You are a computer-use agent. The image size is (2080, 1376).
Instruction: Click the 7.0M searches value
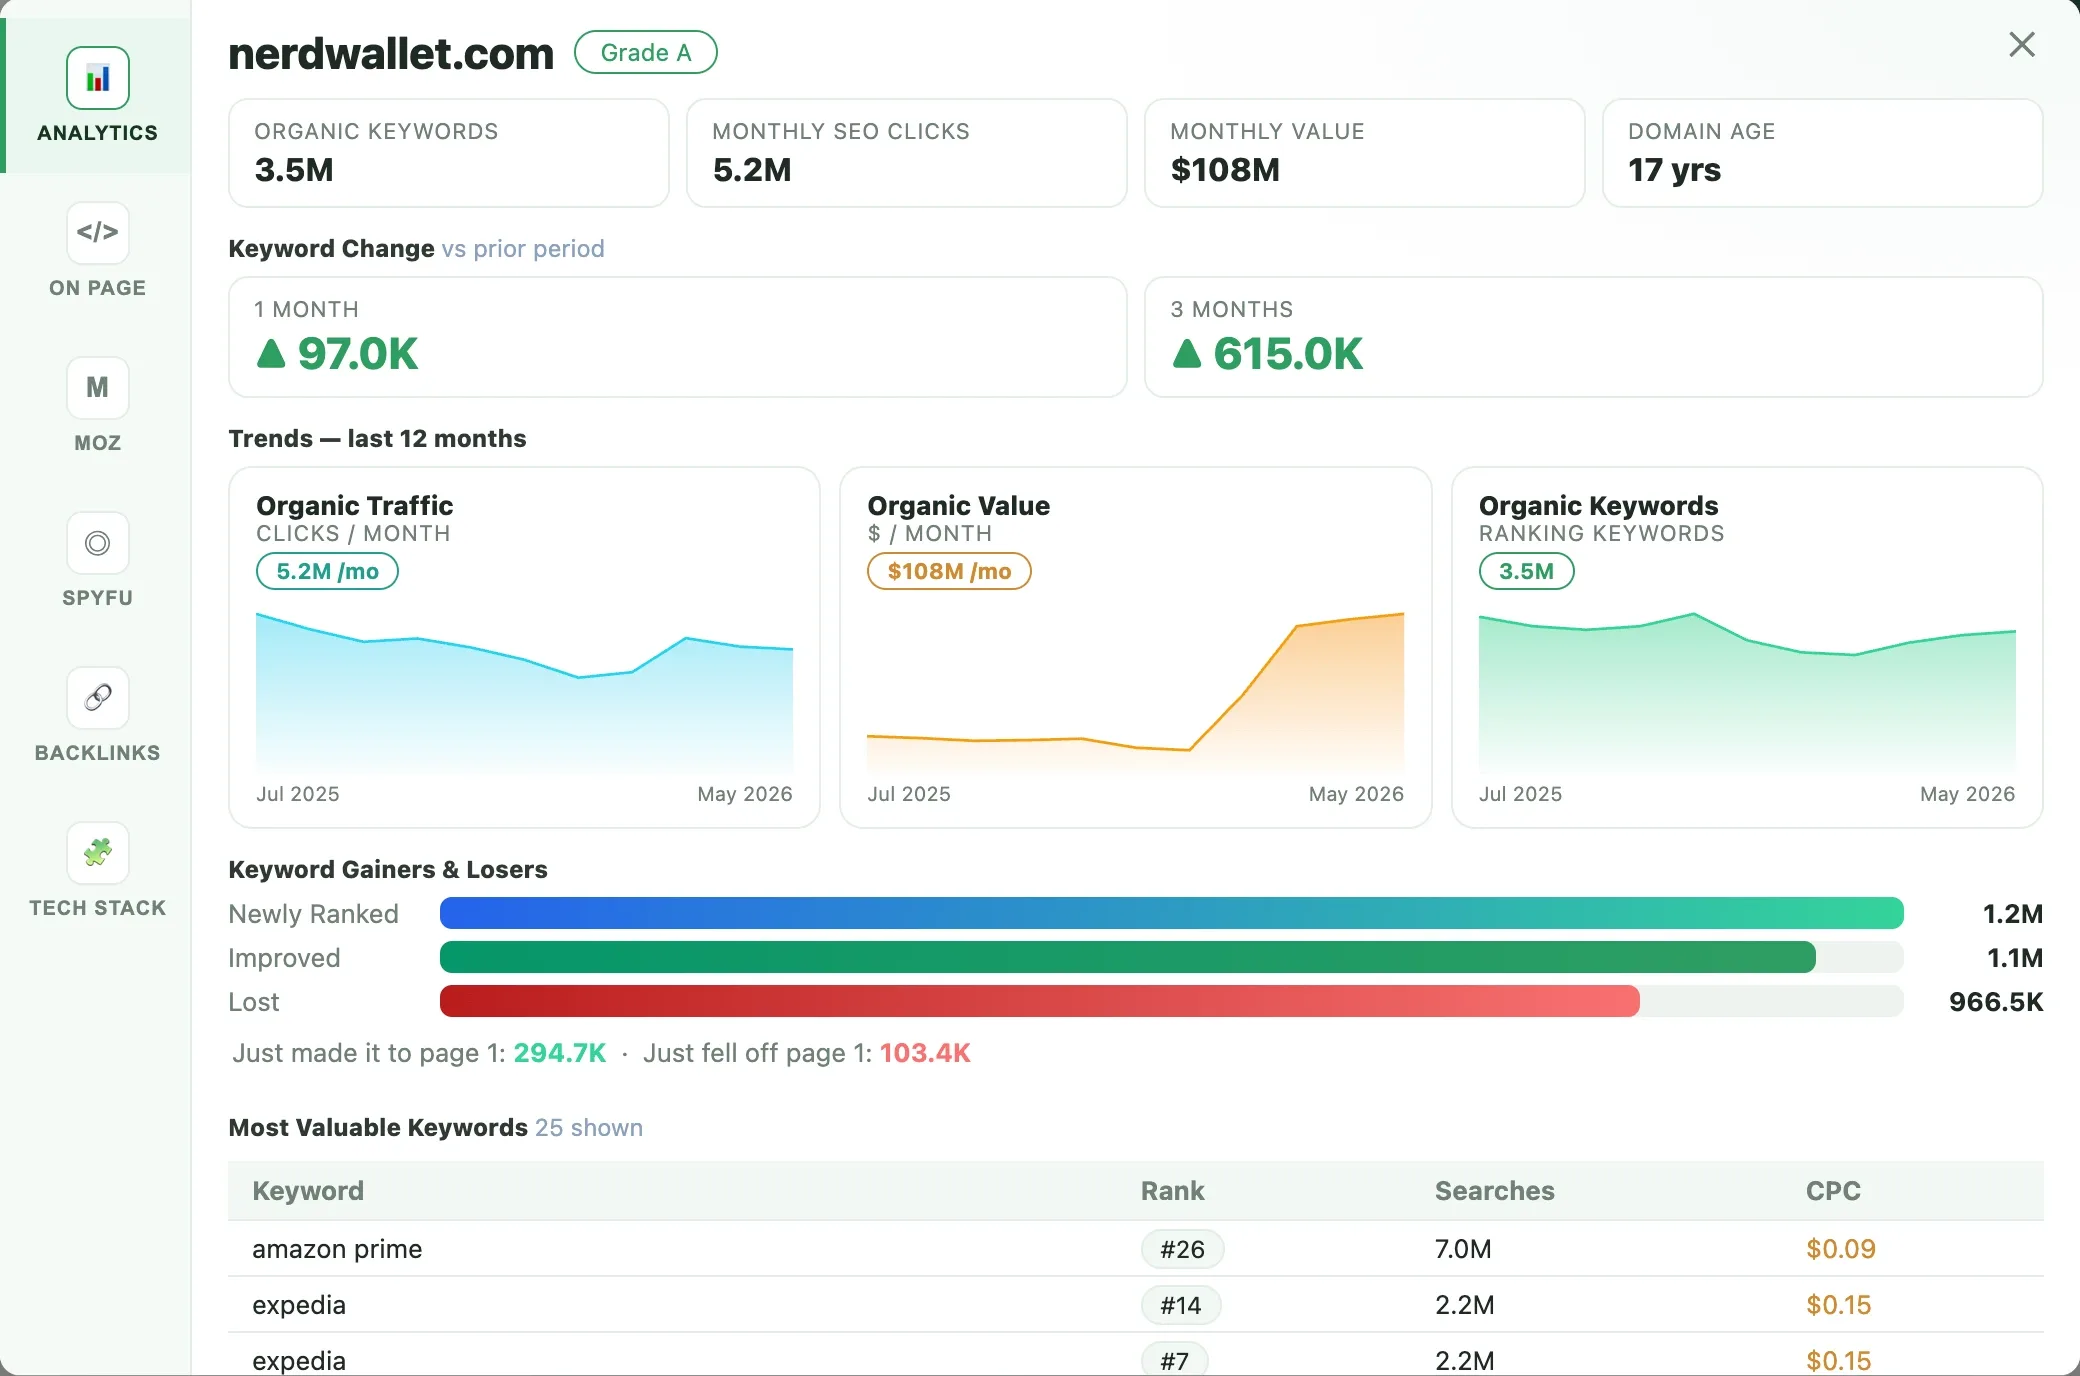[x=1463, y=1249]
